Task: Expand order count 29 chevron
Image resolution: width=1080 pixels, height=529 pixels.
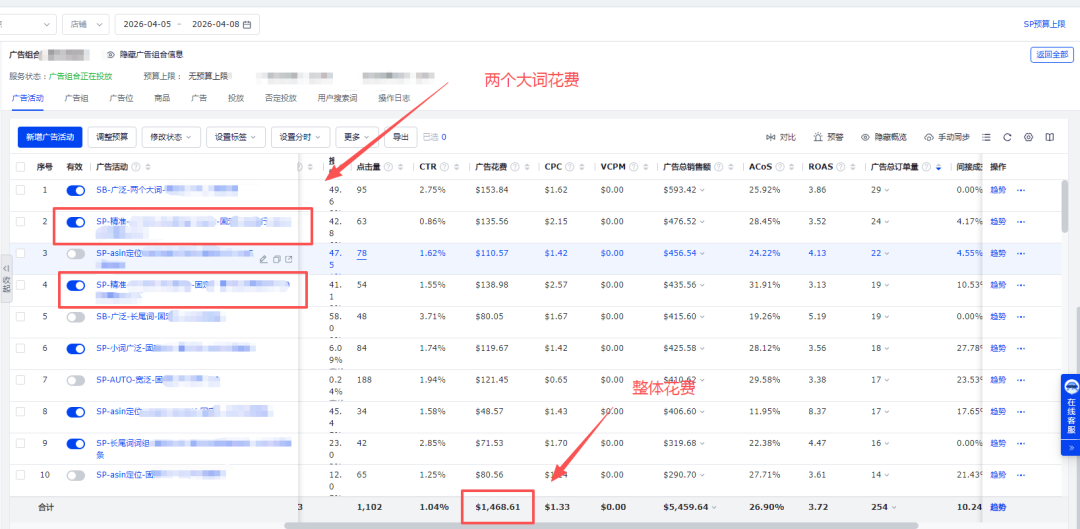Action: coord(886,190)
